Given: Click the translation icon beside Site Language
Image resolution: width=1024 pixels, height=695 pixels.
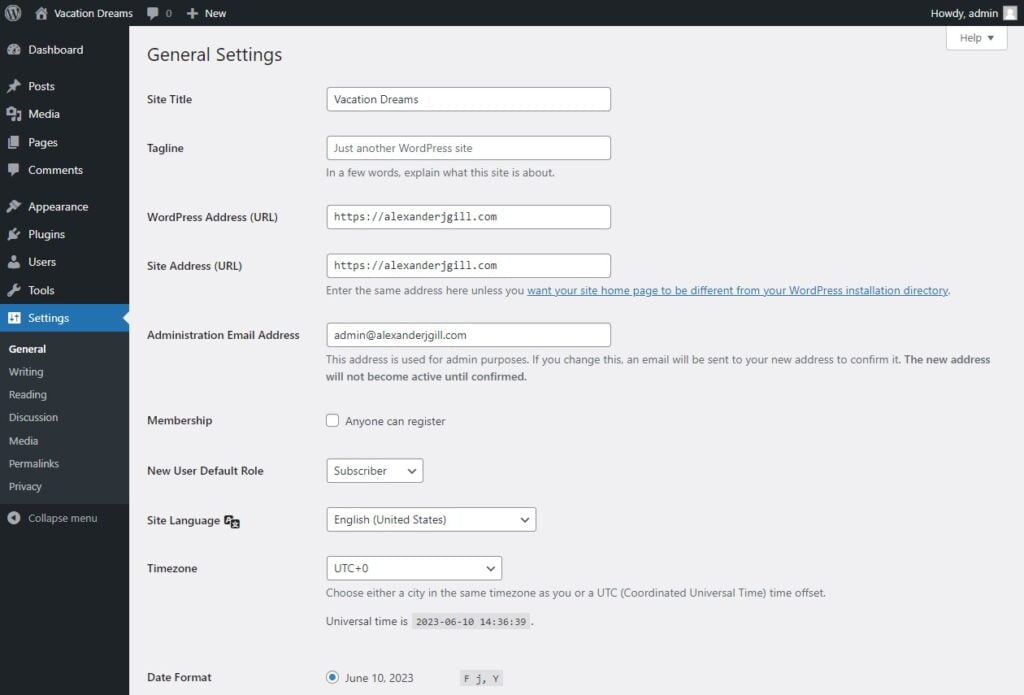Looking at the screenshot, I should (x=232, y=521).
